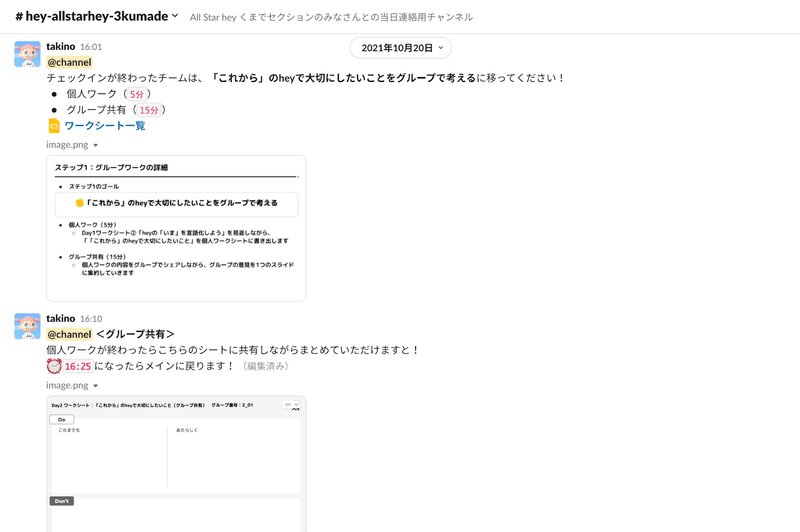Viewport: 800px width, 532px height.
Task: Click the 5分 code label
Action: pos(137,94)
